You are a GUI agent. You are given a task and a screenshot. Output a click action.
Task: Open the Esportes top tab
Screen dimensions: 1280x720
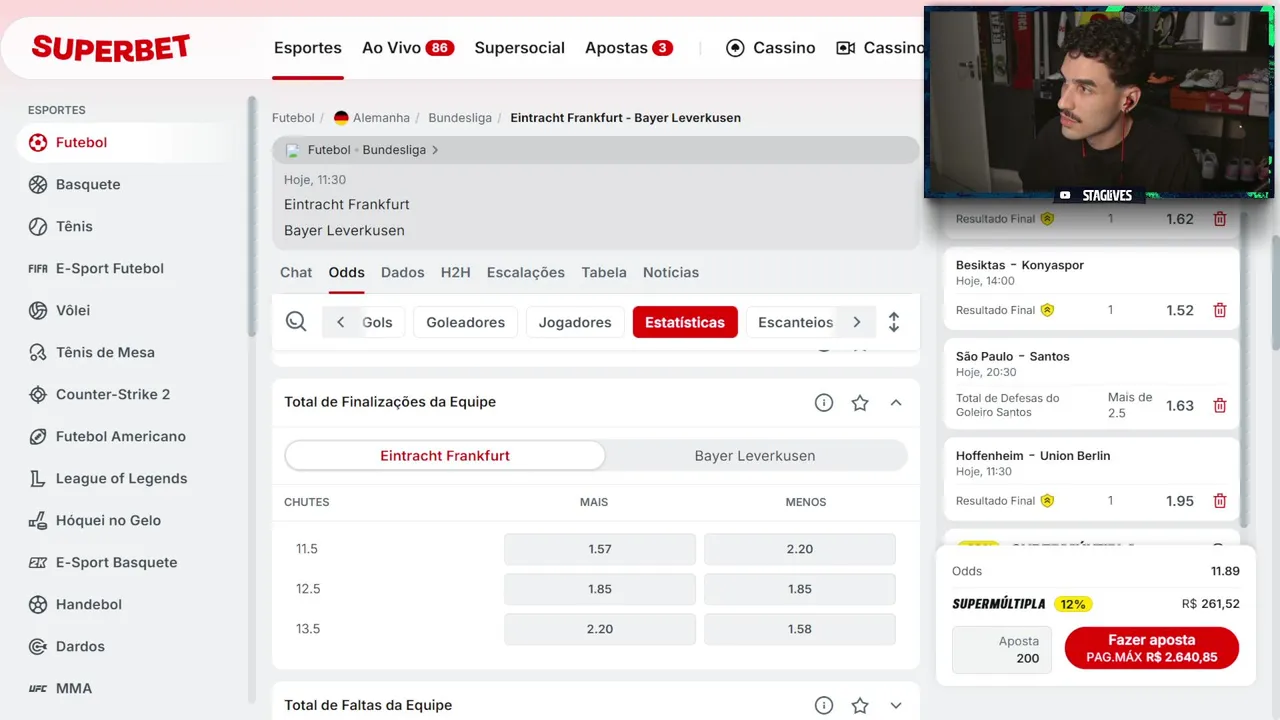[308, 48]
